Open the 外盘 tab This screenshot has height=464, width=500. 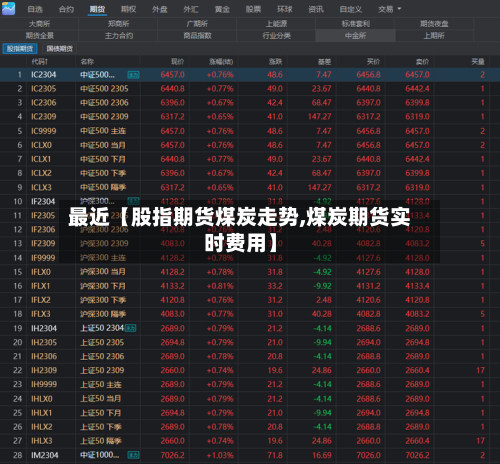point(160,9)
